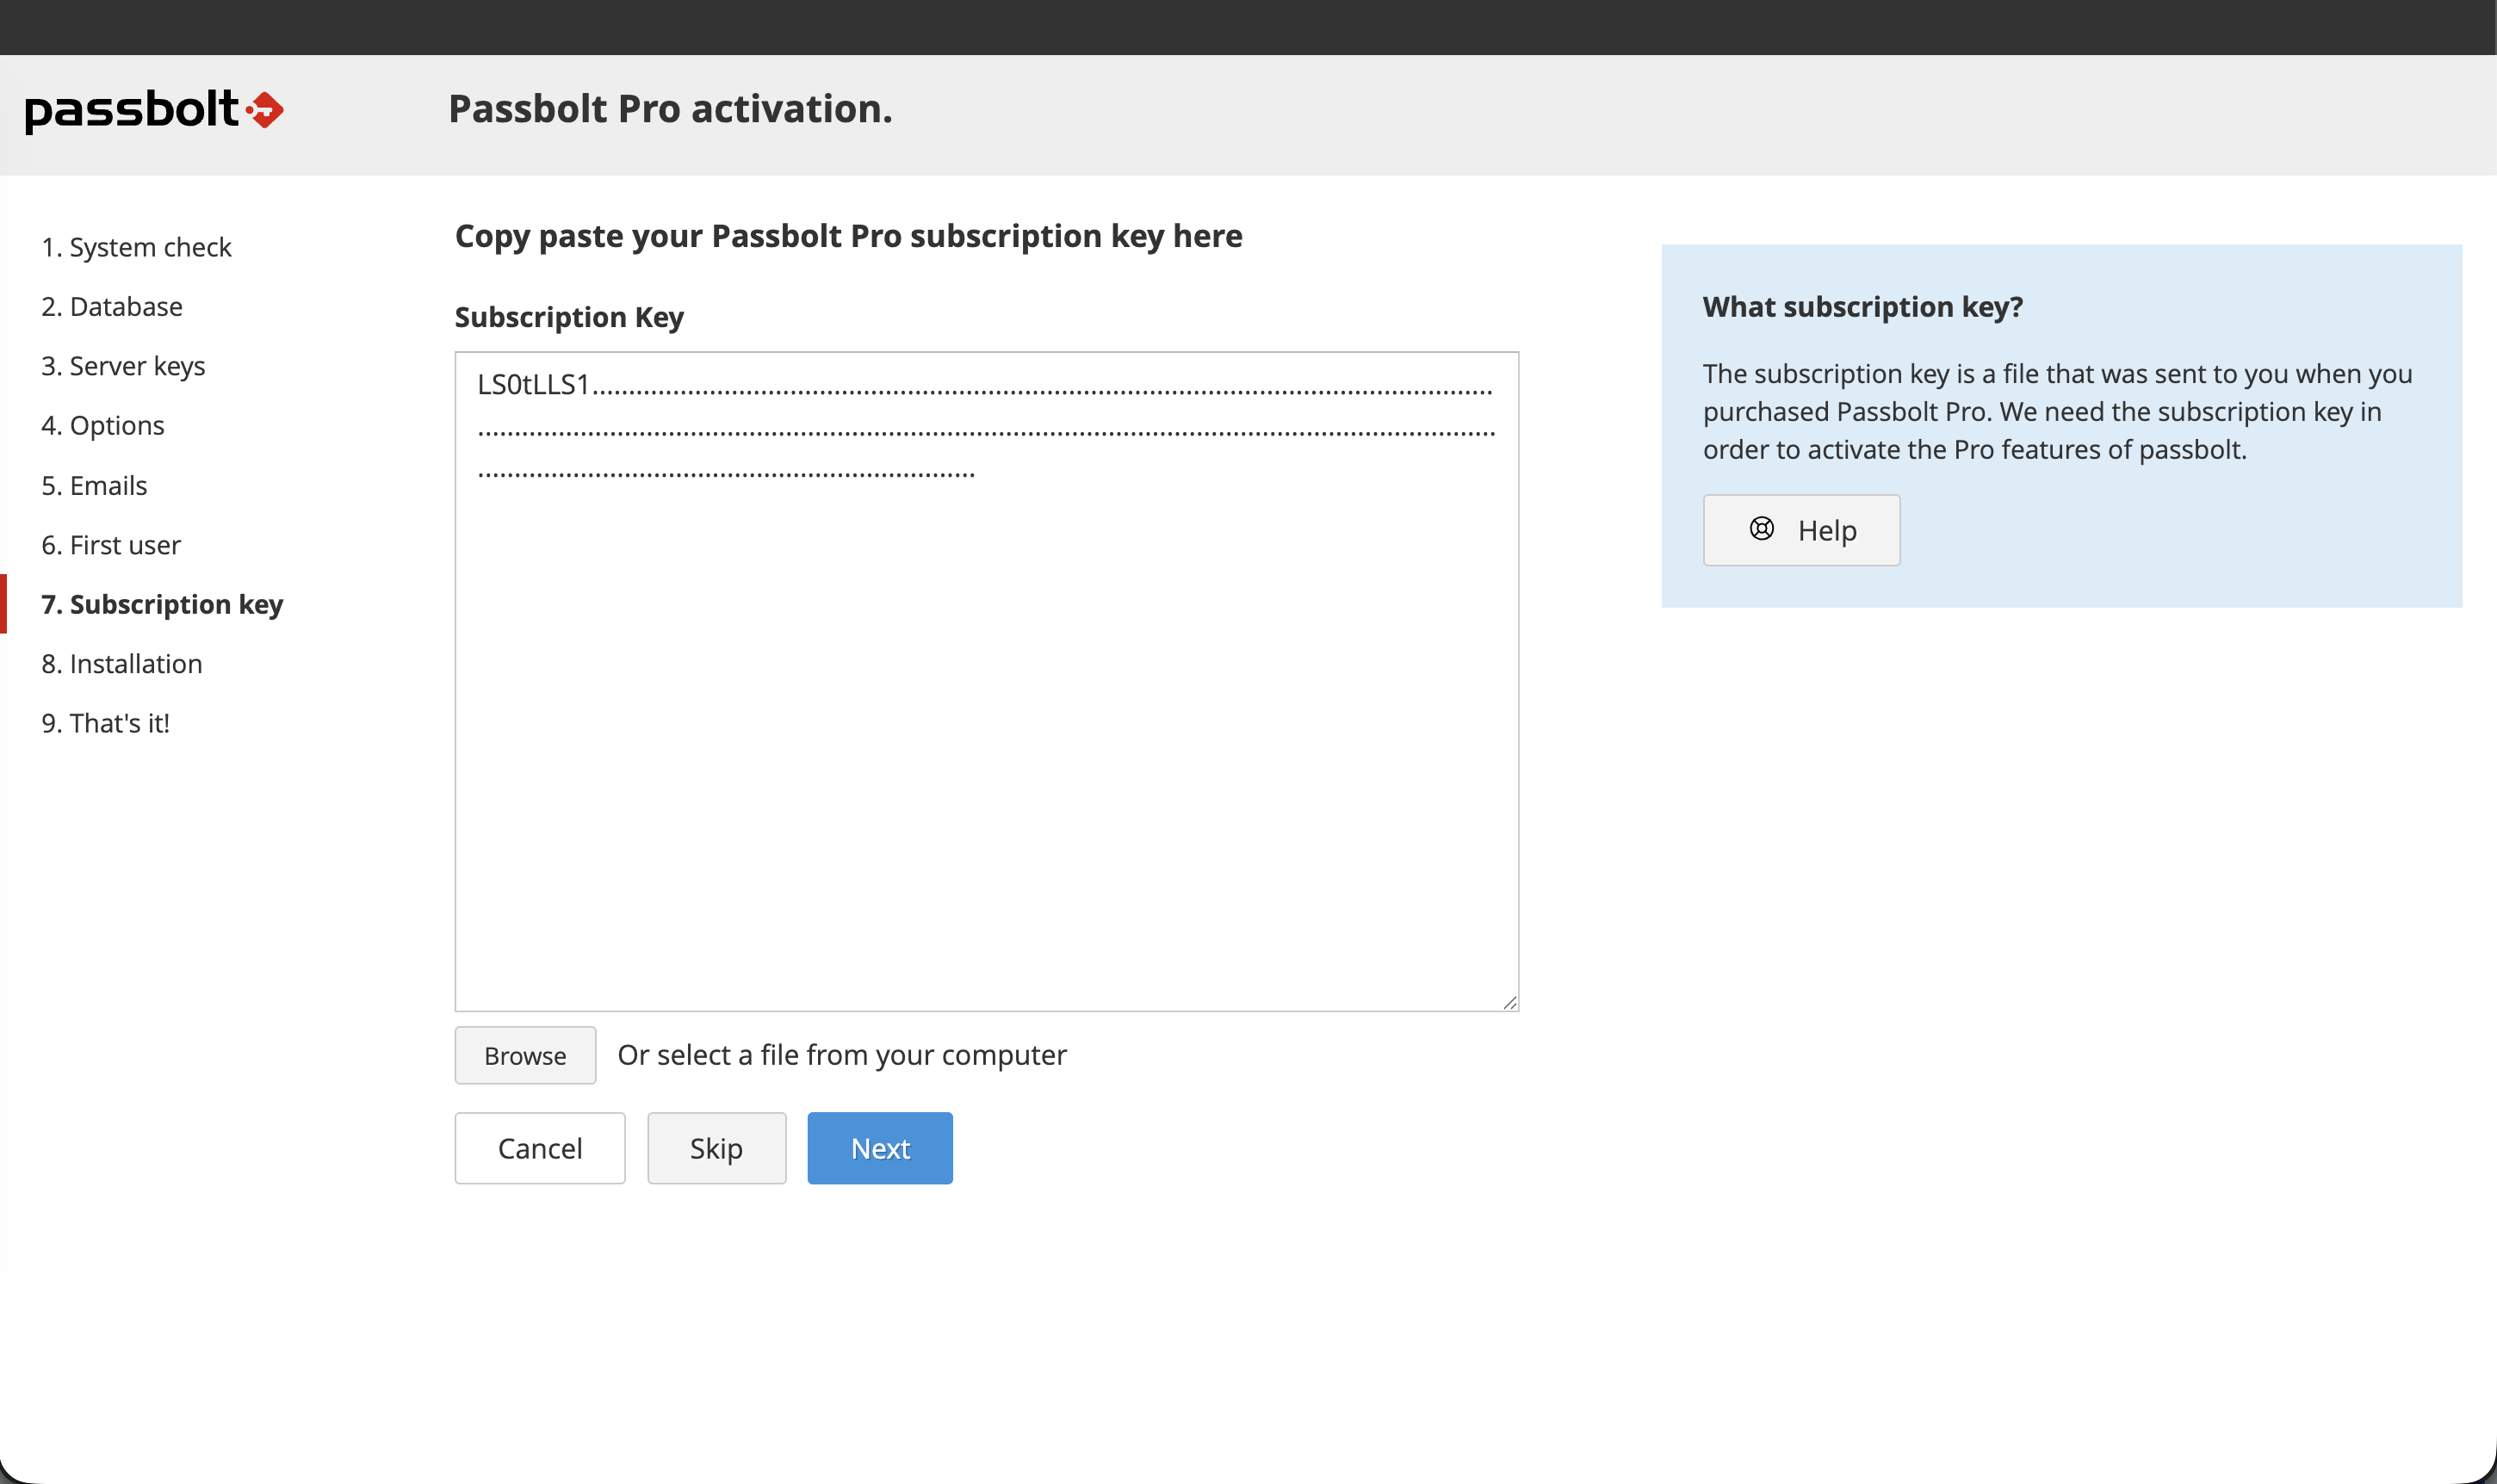Browse for a subscription key file
The width and height of the screenshot is (2497, 1484).
pyautogui.click(x=525, y=1055)
